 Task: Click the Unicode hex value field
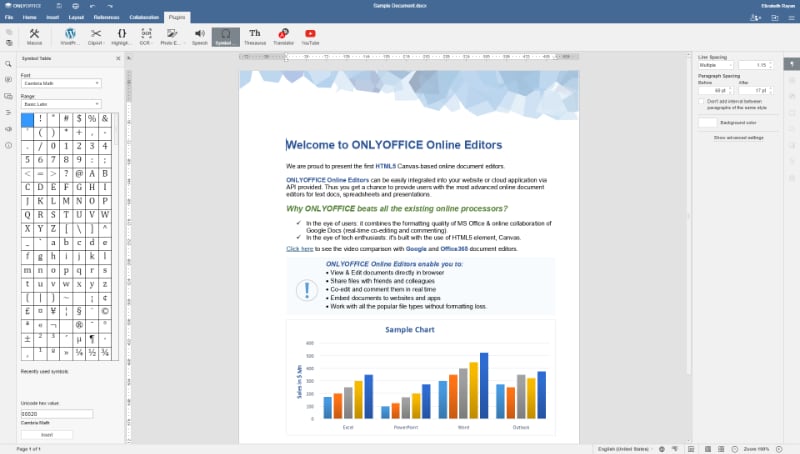pyautogui.click(x=57, y=414)
